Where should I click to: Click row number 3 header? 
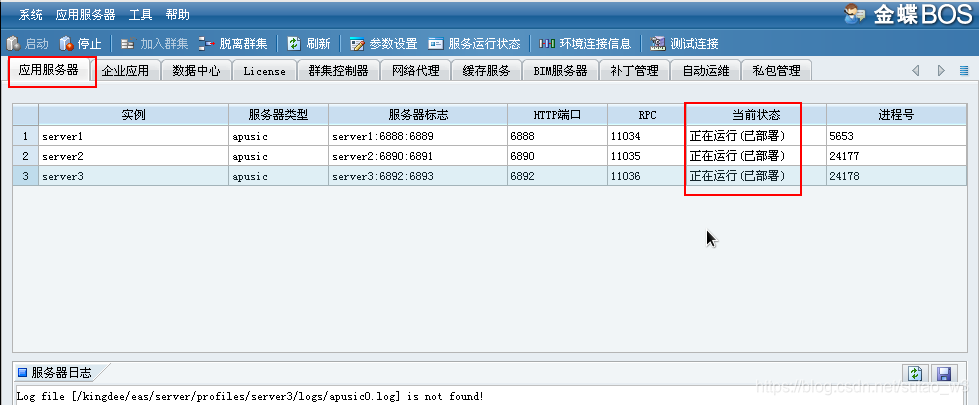26,176
